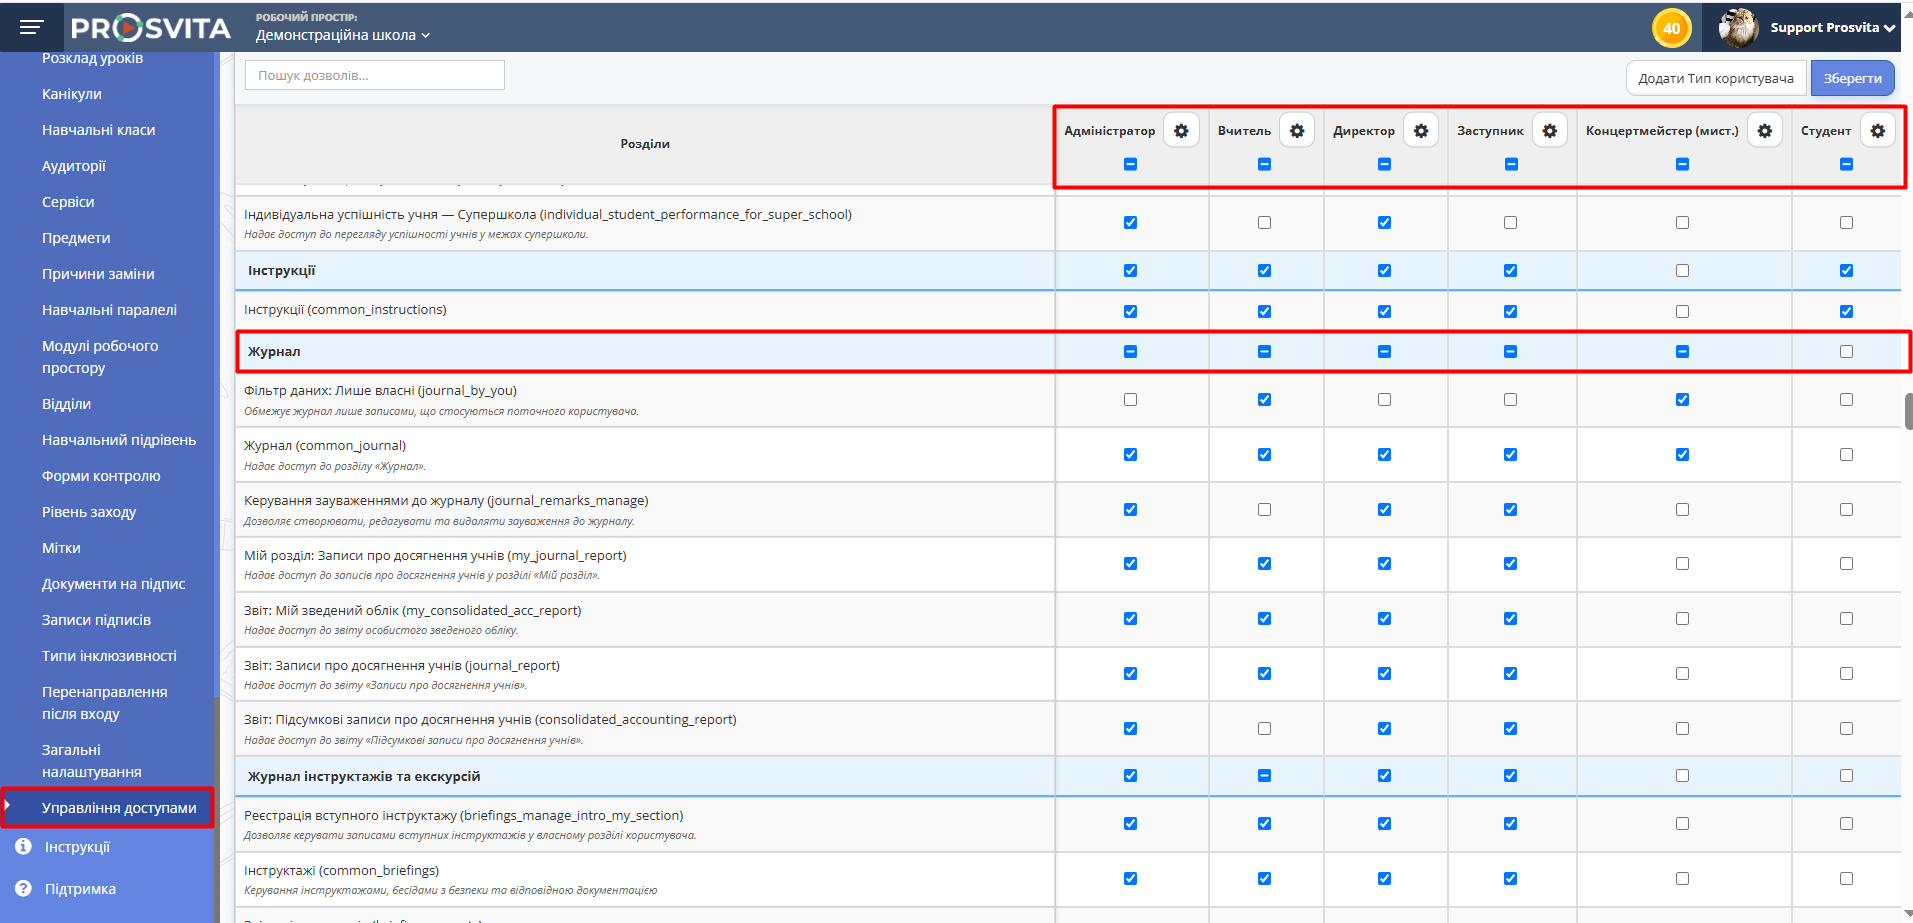Toggle all permissions under Заступник header

click(x=1511, y=164)
